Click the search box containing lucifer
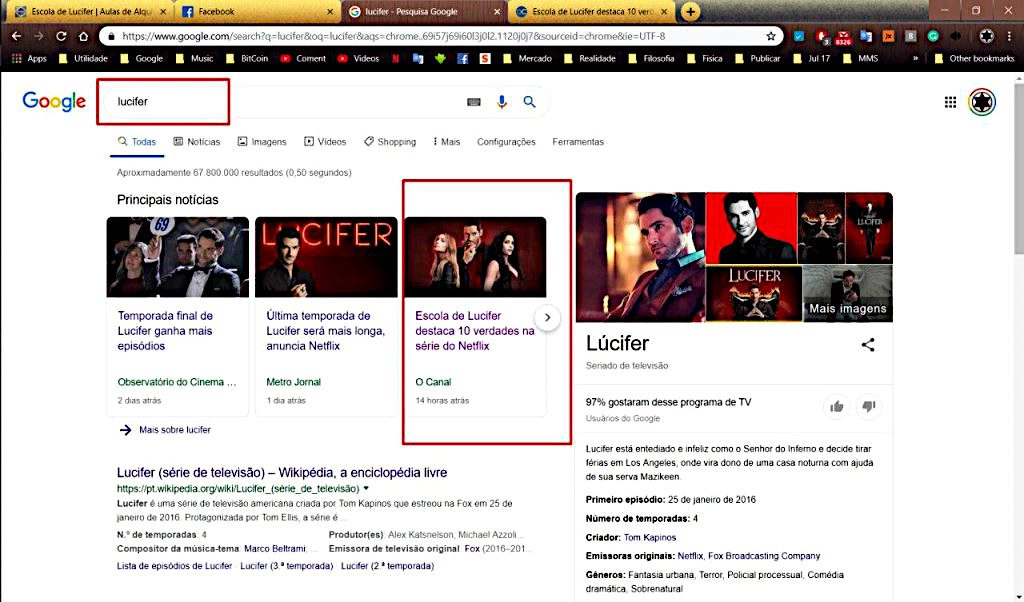Screen dimensions: 1024x602 click(x=280, y=102)
